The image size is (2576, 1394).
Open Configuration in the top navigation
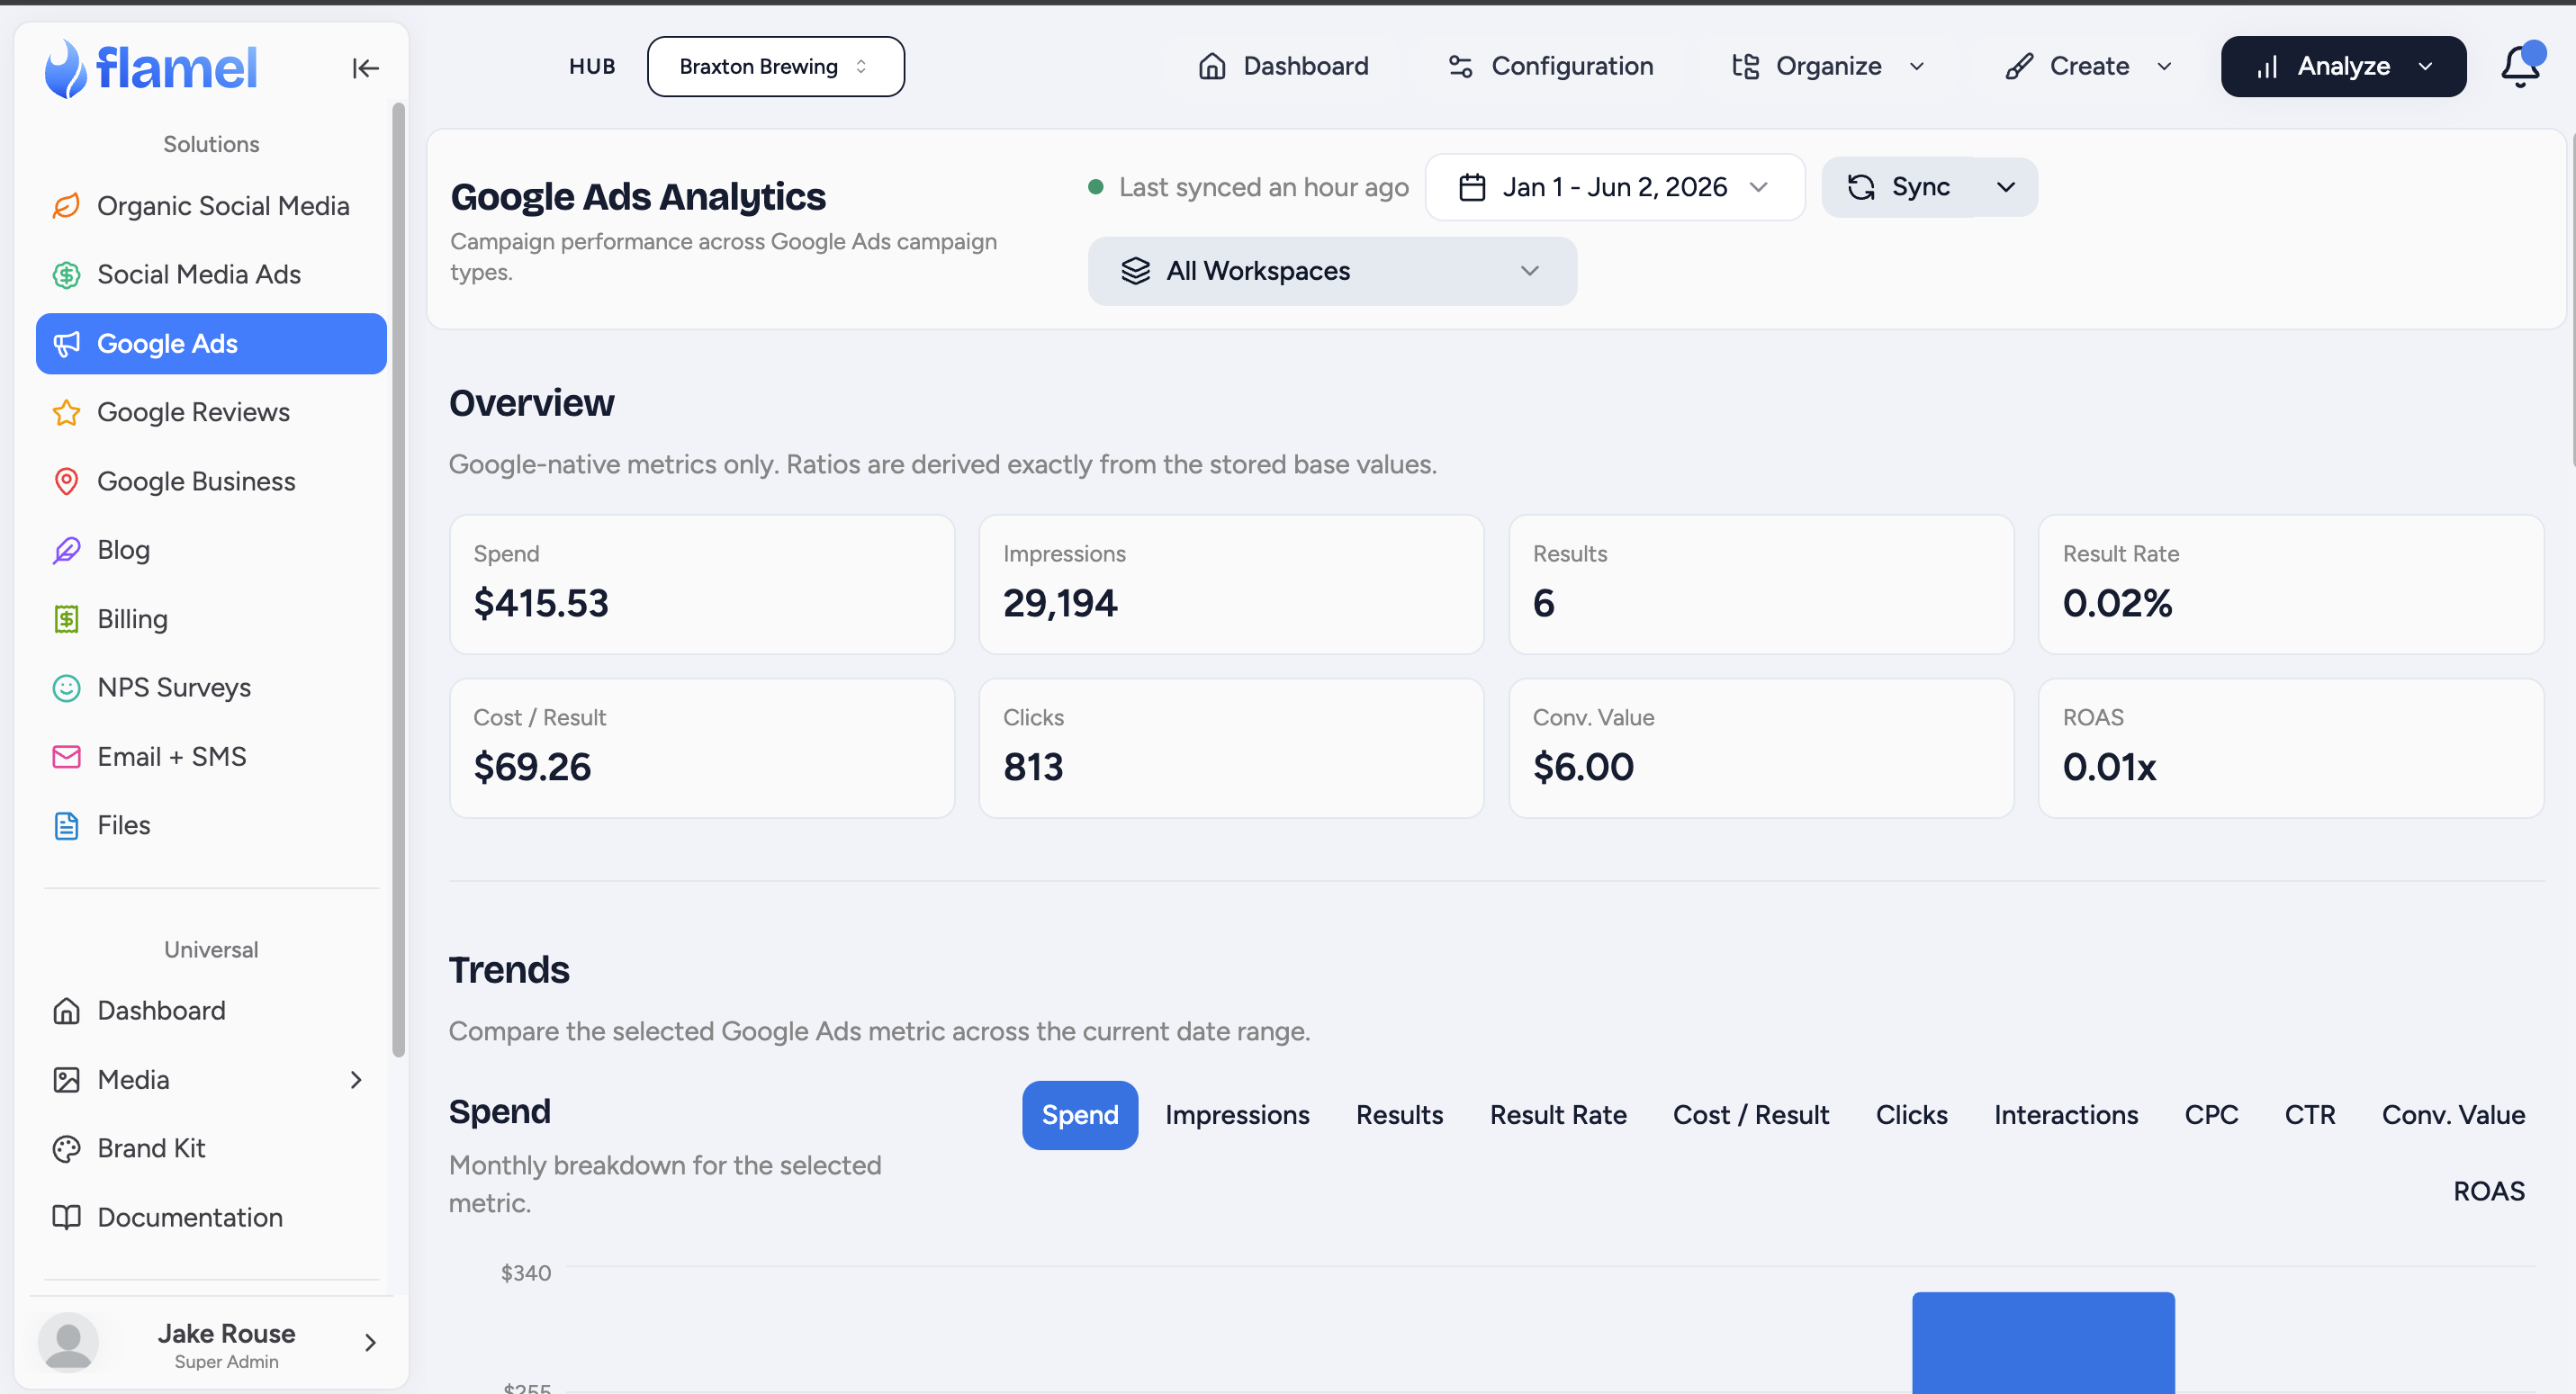tap(1550, 66)
